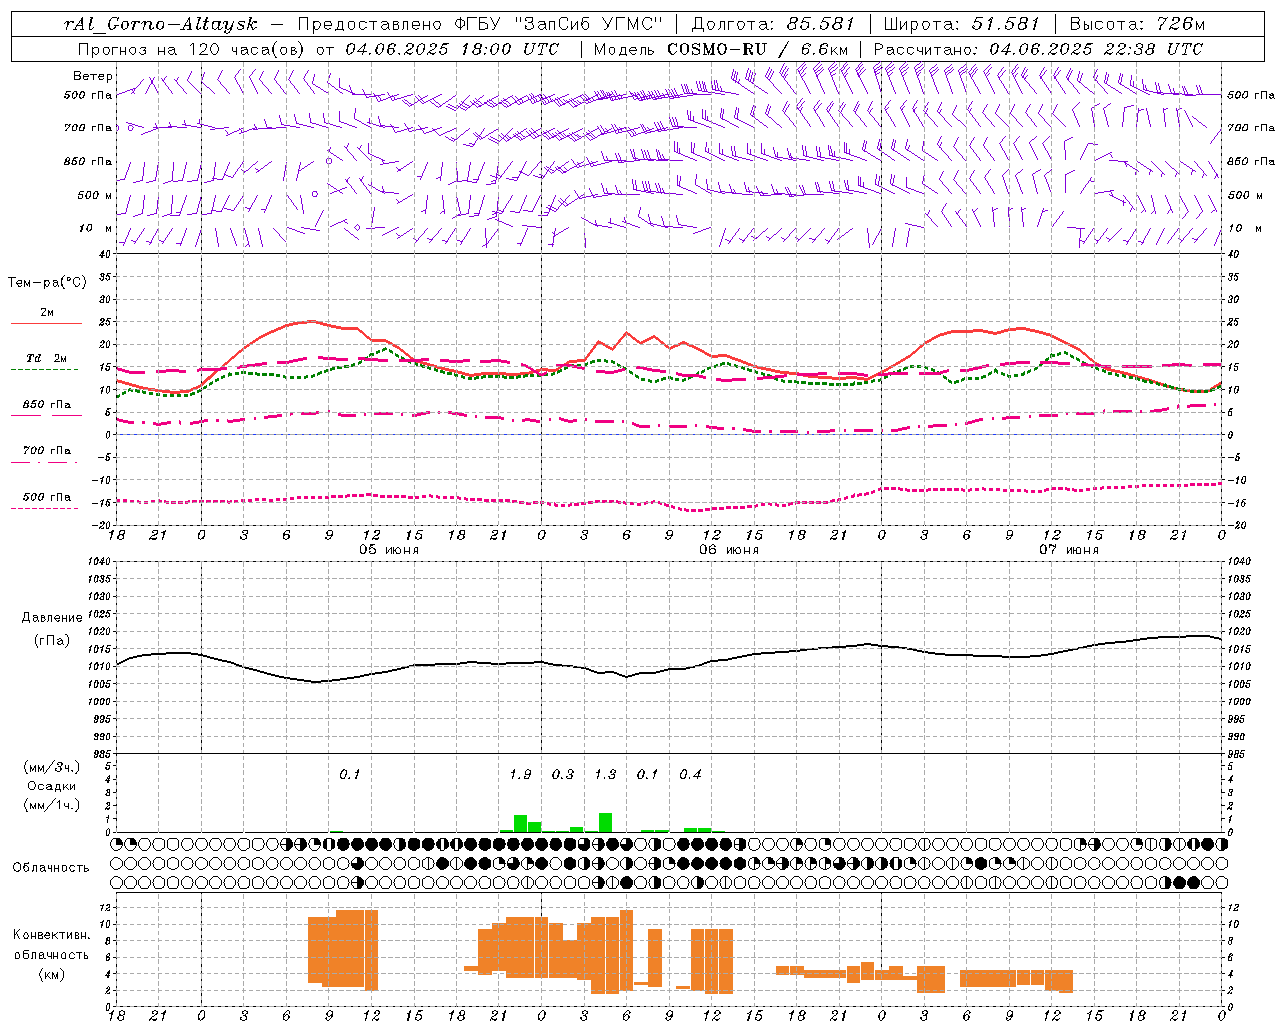Select the text 'Предоставлено ФГБУ "ЗапСиб УГМС"'
1280x1024 pixels.
pyautogui.click(x=481, y=24)
